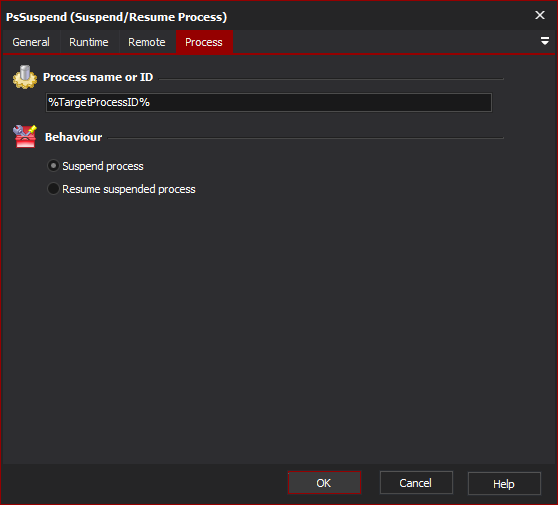Select the Suspend process radio button
This screenshot has width=558, height=505.
(53, 166)
